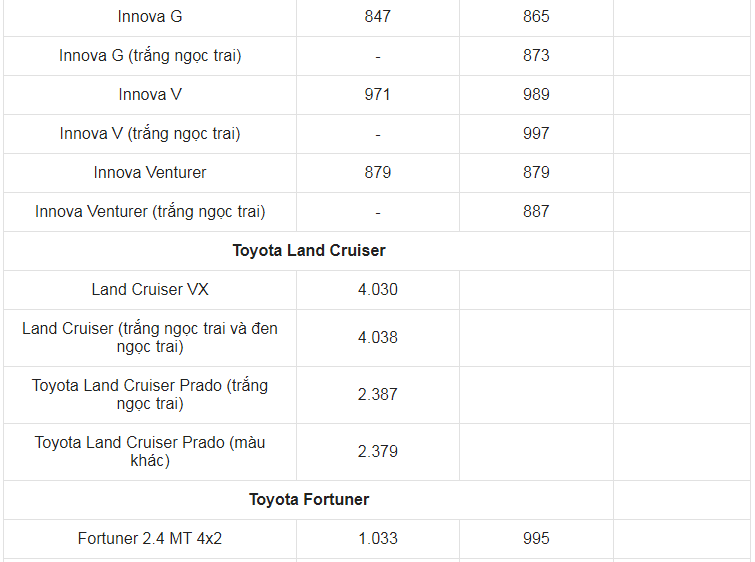This screenshot has width=755, height=562.
Task: Click the 997 price value
Action: [536, 133]
